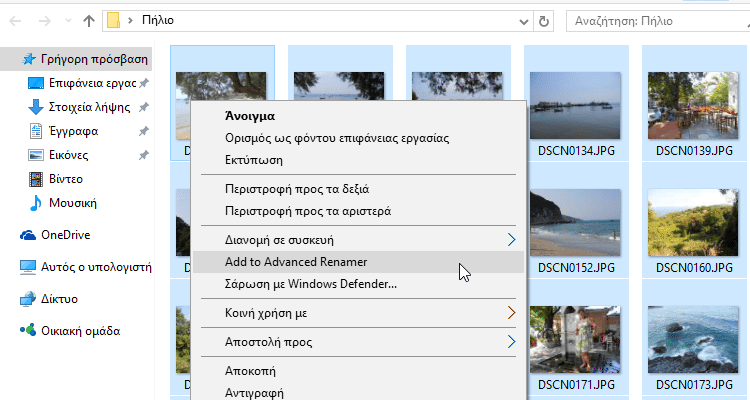Click the Videos film icon
Viewport: 750px width, 400px height.
coord(36,179)
